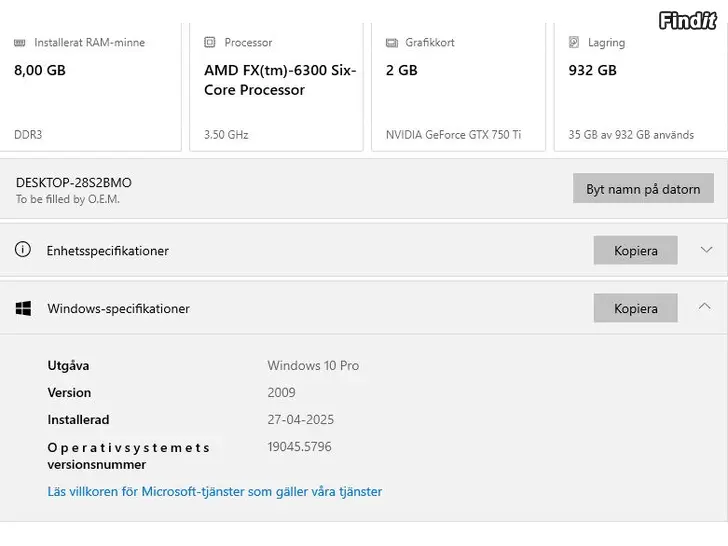Click the Processor chip icon
728x546 pixels.
point(210,42)
